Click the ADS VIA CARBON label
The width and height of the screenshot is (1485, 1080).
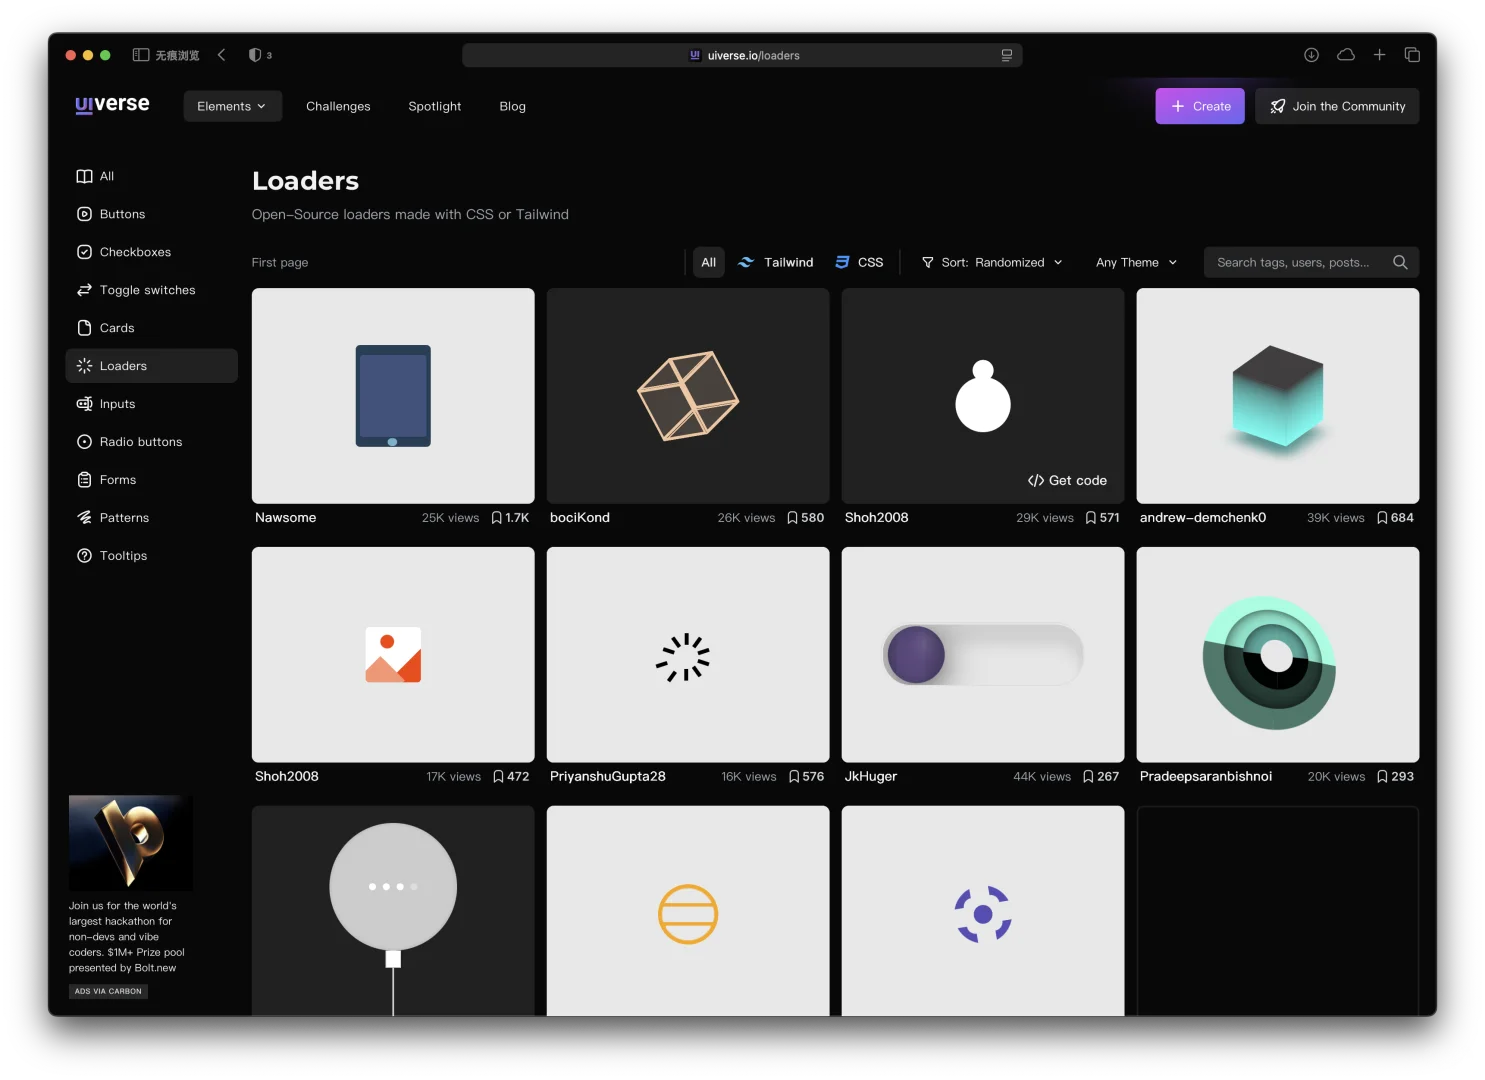(108, 992)
